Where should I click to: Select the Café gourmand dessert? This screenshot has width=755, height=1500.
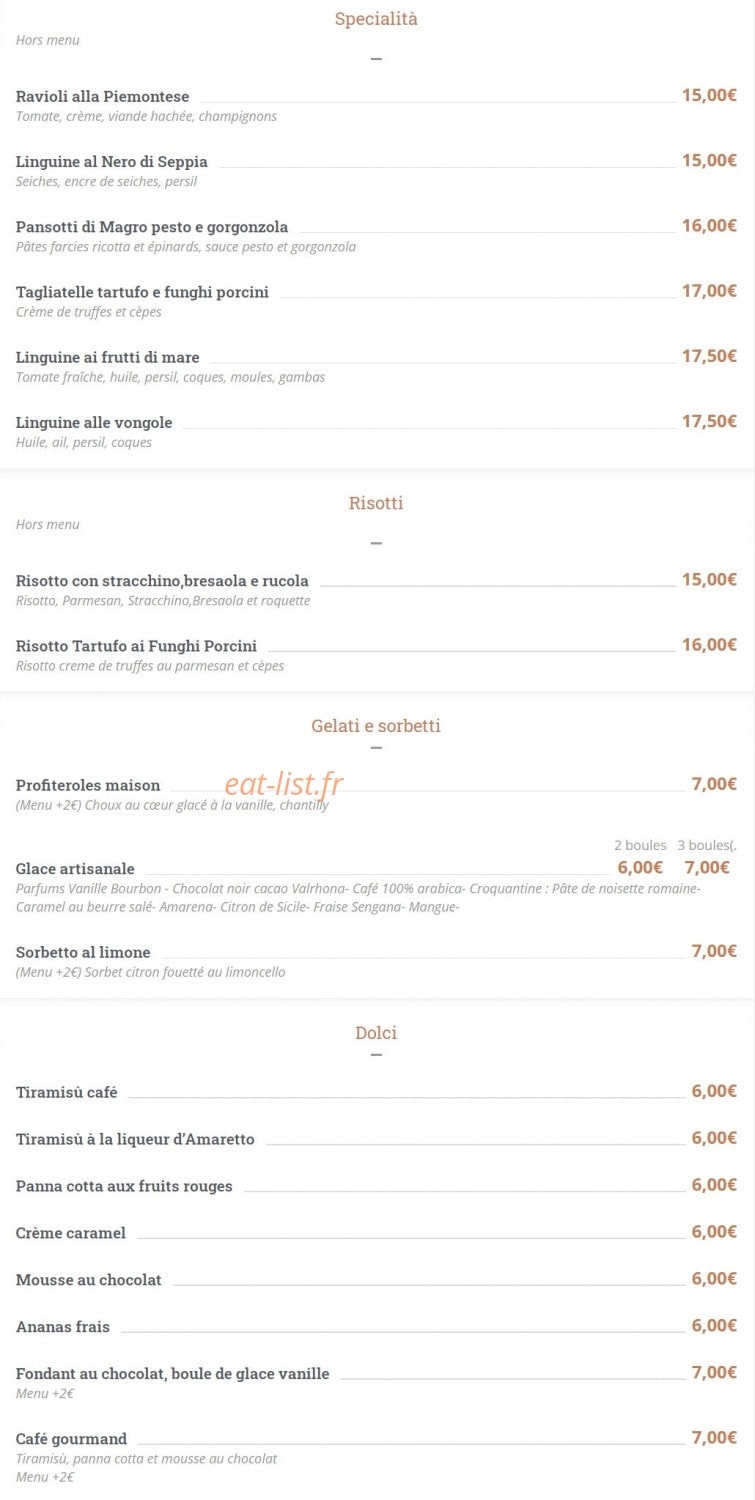tap(71, 1439)
